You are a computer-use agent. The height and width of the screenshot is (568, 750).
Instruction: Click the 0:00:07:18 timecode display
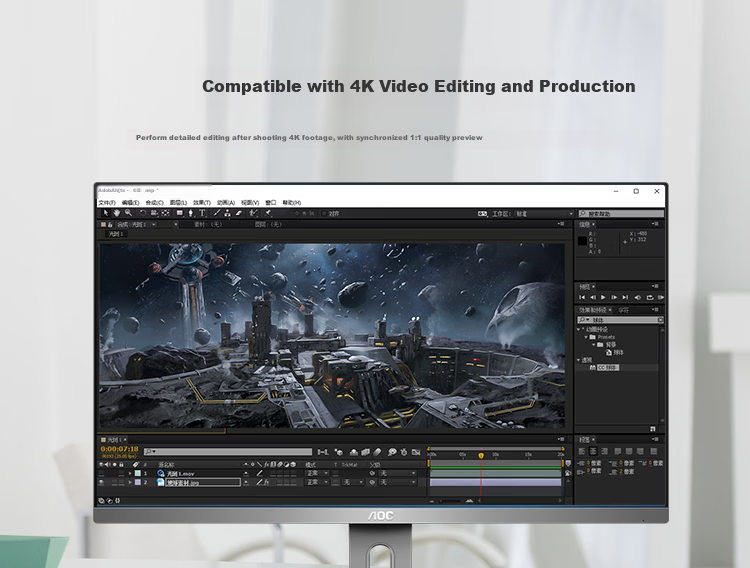pyautogui.click(x=119, y=449)
